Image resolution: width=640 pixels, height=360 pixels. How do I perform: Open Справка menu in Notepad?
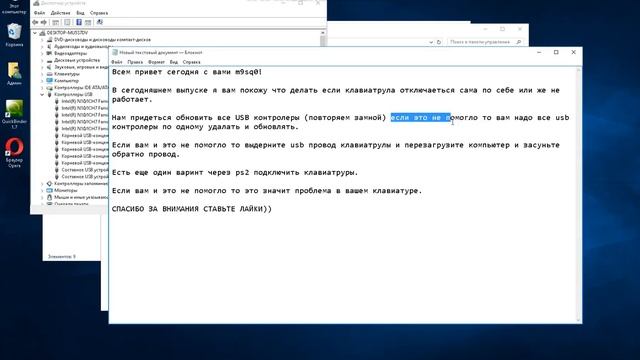coord(191,62)
